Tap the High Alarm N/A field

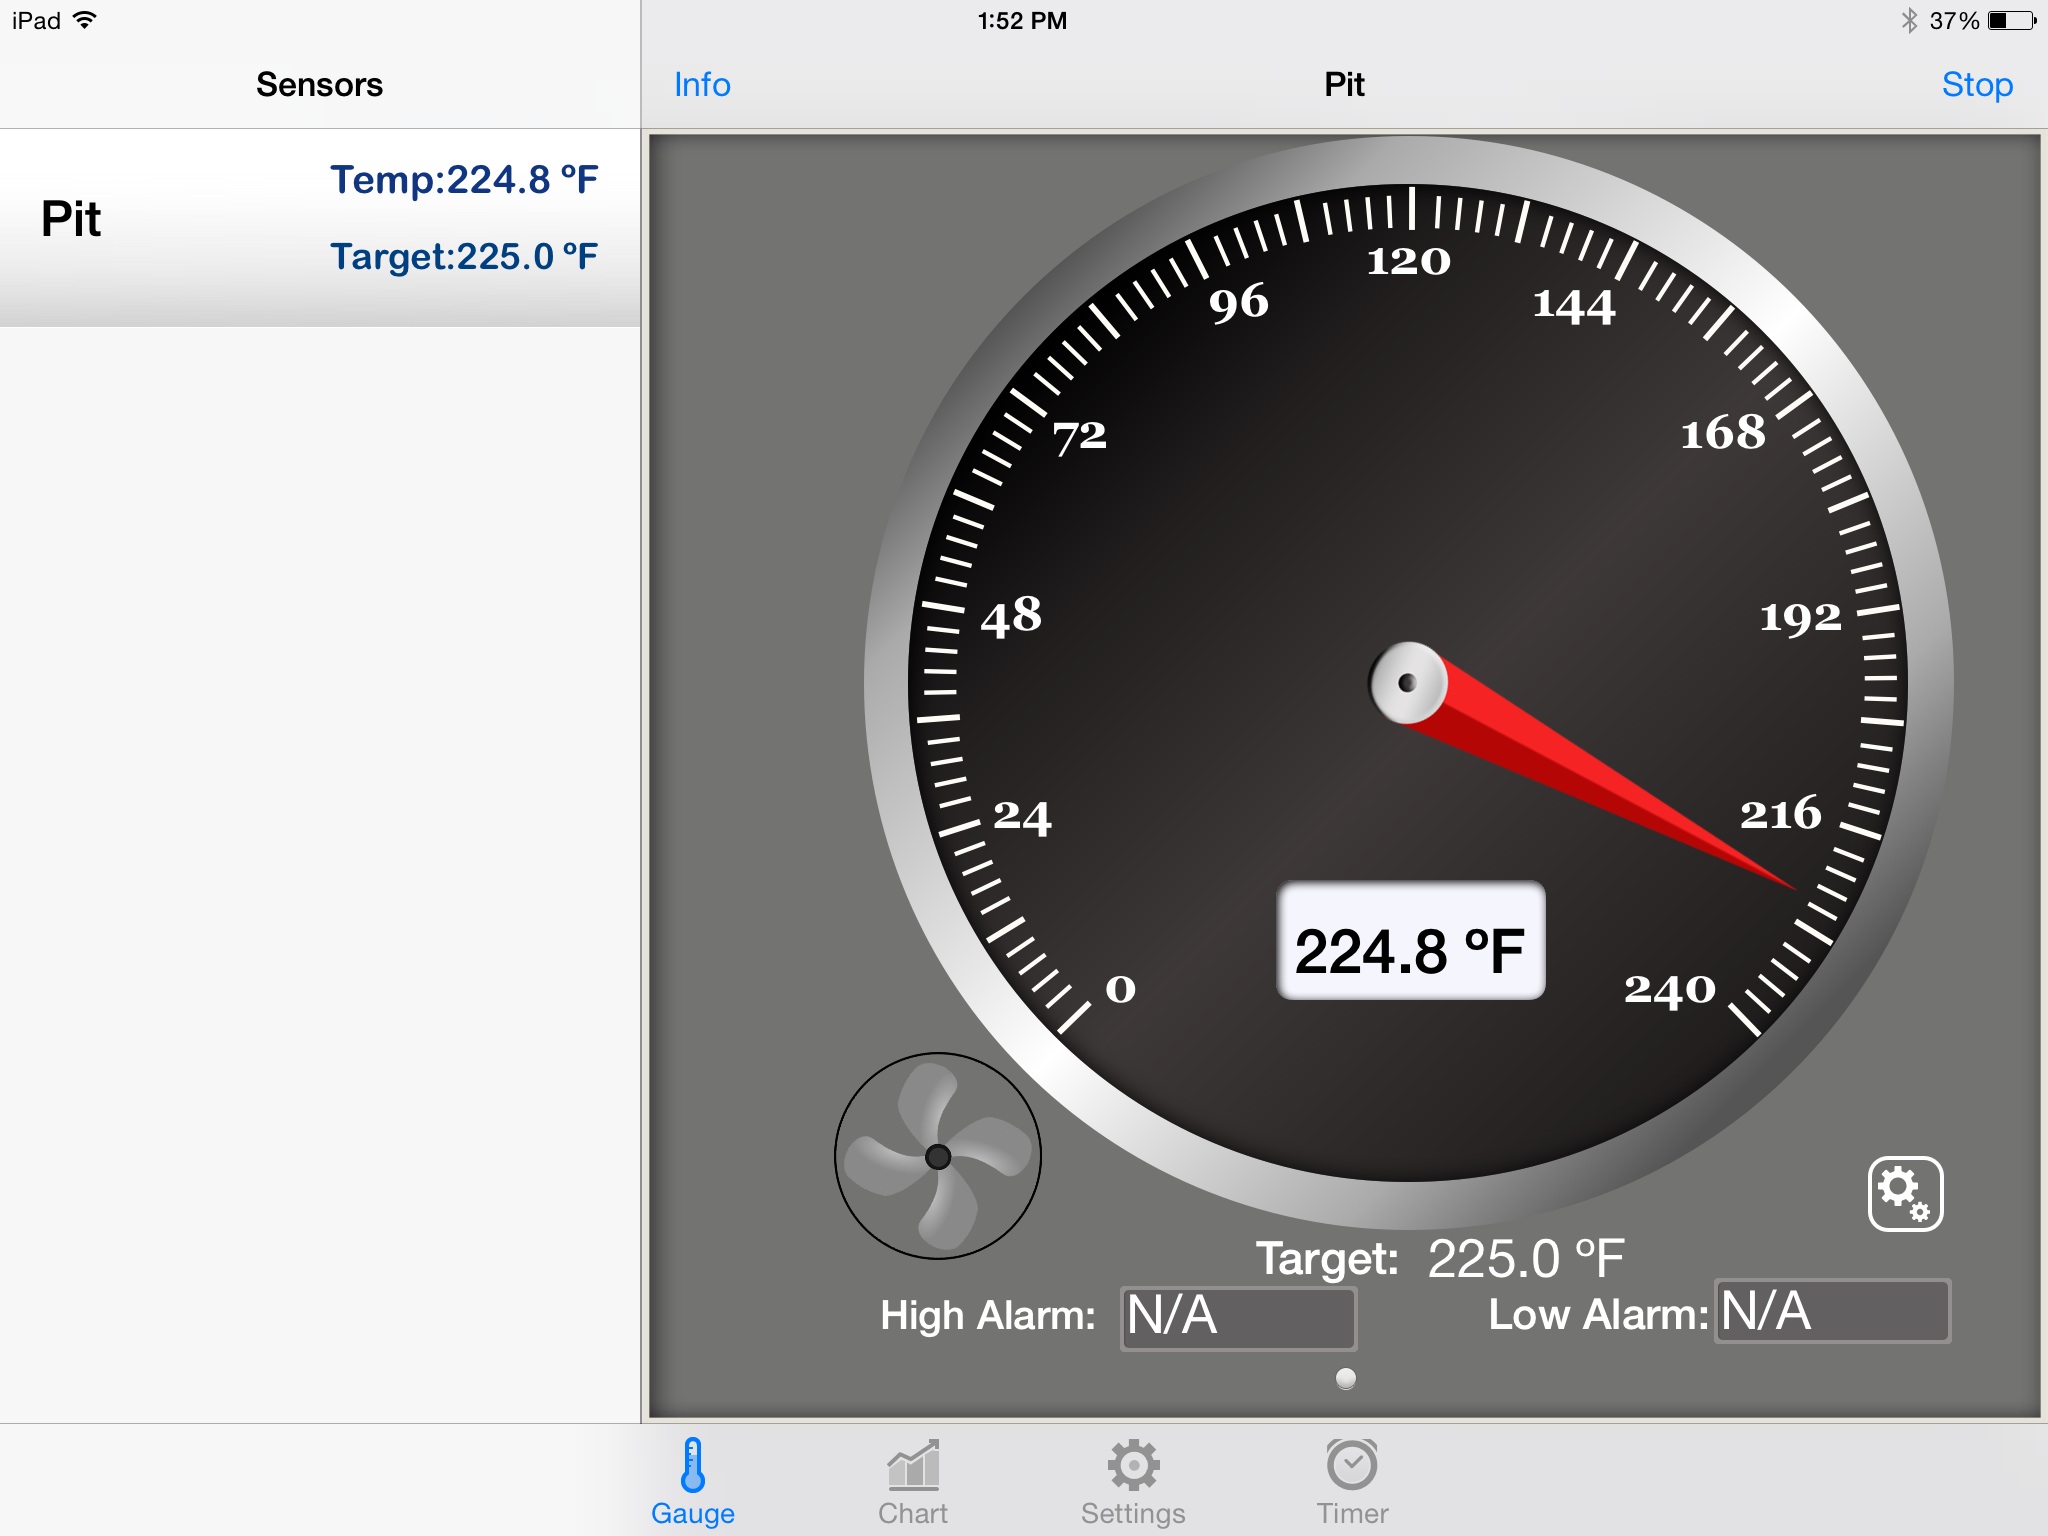click(1238, 1317)
